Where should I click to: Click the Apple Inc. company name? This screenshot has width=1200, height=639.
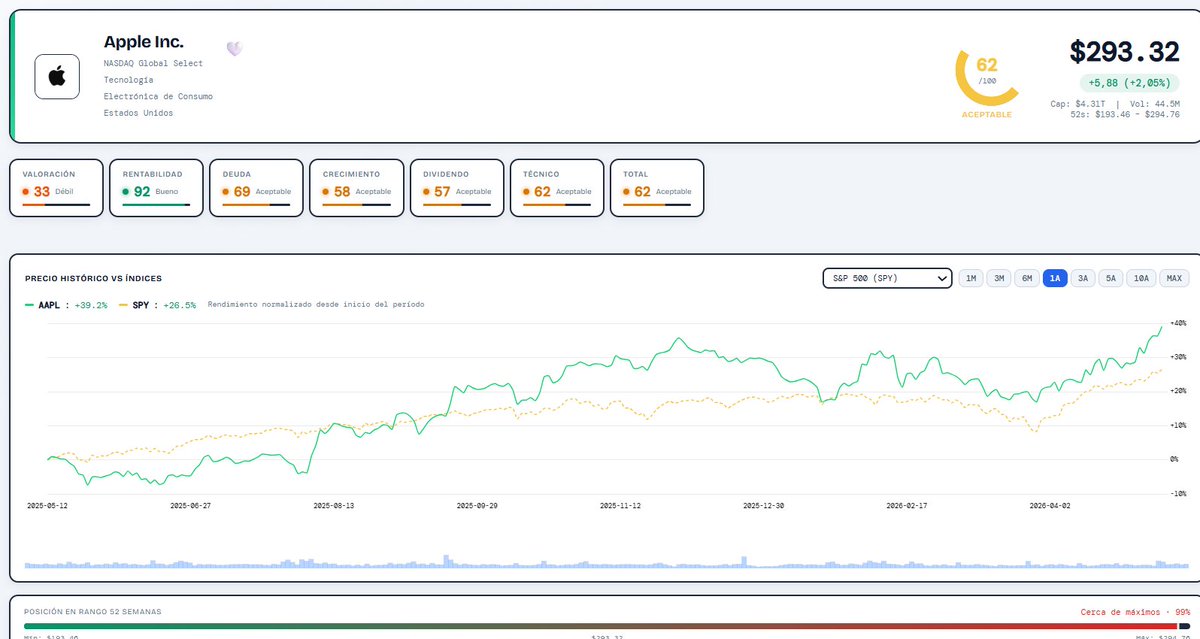143,42
